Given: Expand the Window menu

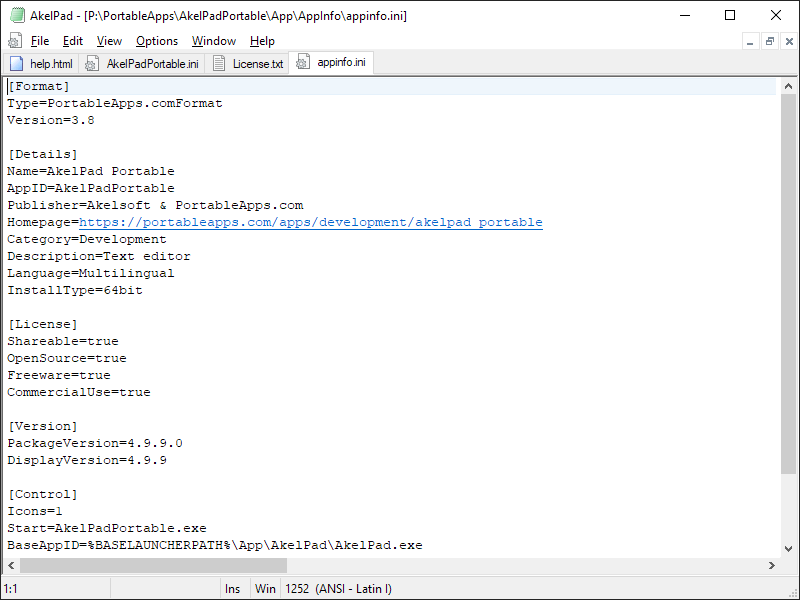Looking at the screenshot, I should pyautogui.click(x=214, y=41).
